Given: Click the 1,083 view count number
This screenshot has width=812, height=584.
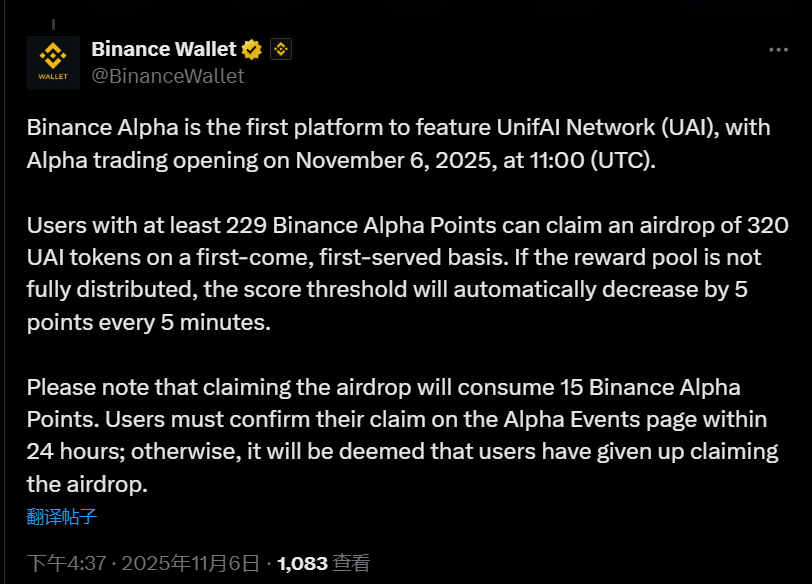Looking at the screenshot, I should (302, 563).
